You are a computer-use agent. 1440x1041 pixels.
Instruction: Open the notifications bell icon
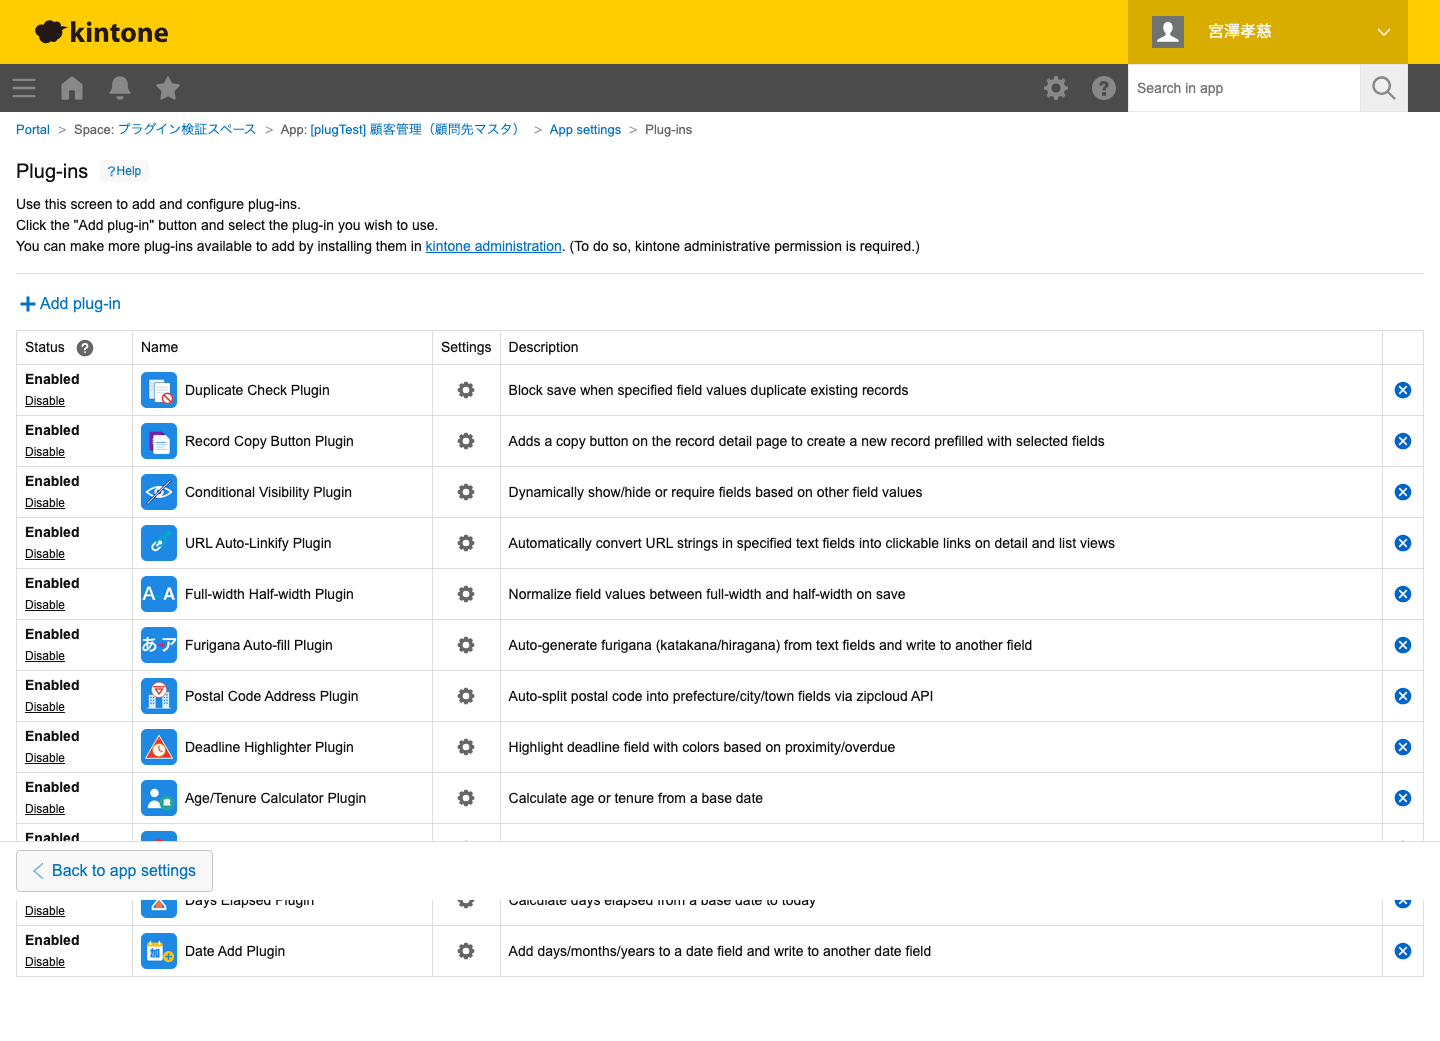click(x=120, y=88)
